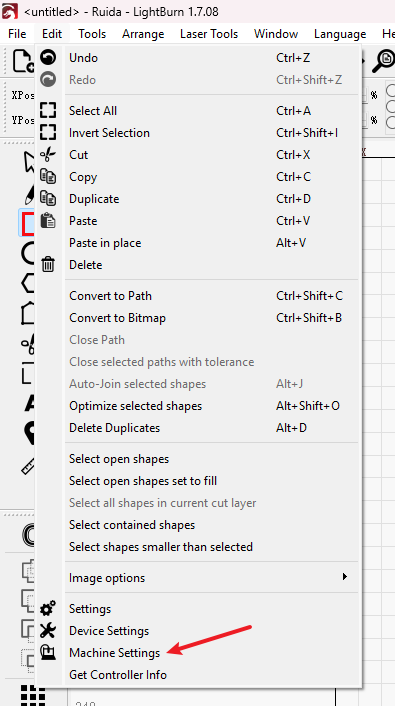395x706 pixels.
Task: Click the Ctrl+V shortcut text
Action: tap(294, 221)
